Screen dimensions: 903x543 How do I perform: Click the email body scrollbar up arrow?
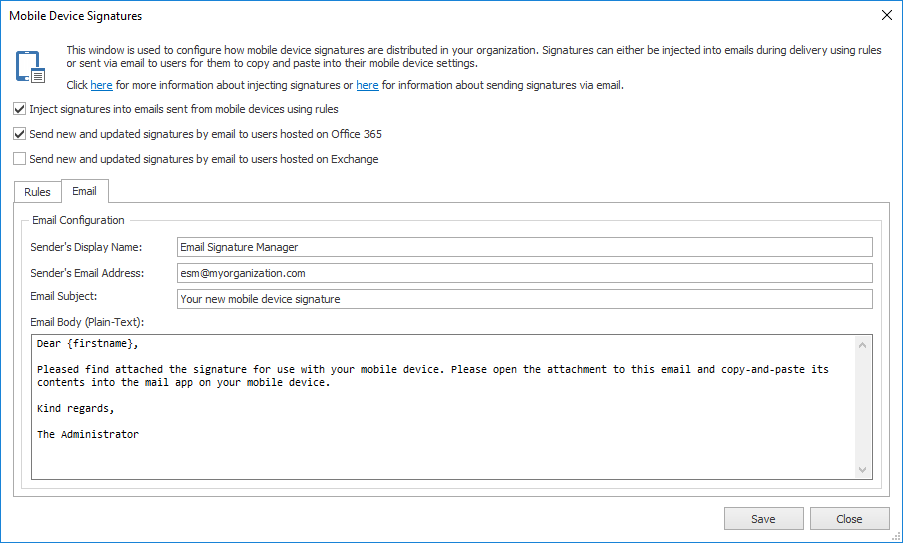(x=862, y=345)
